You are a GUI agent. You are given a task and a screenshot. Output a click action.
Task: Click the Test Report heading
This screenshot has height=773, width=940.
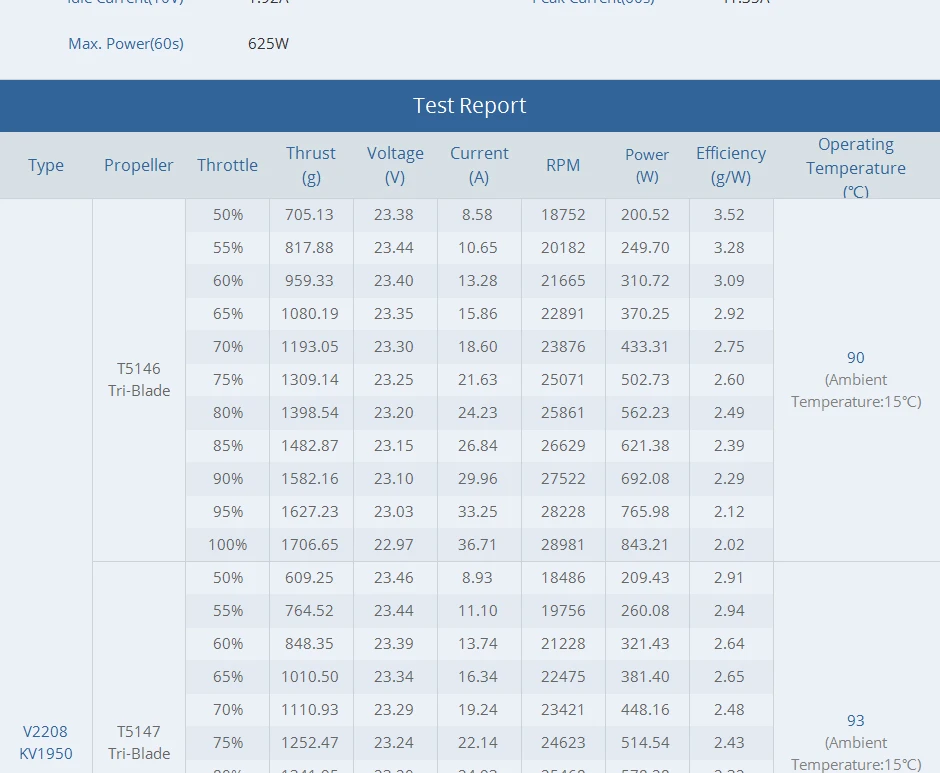pyautogui.click(x=469, y=106)
